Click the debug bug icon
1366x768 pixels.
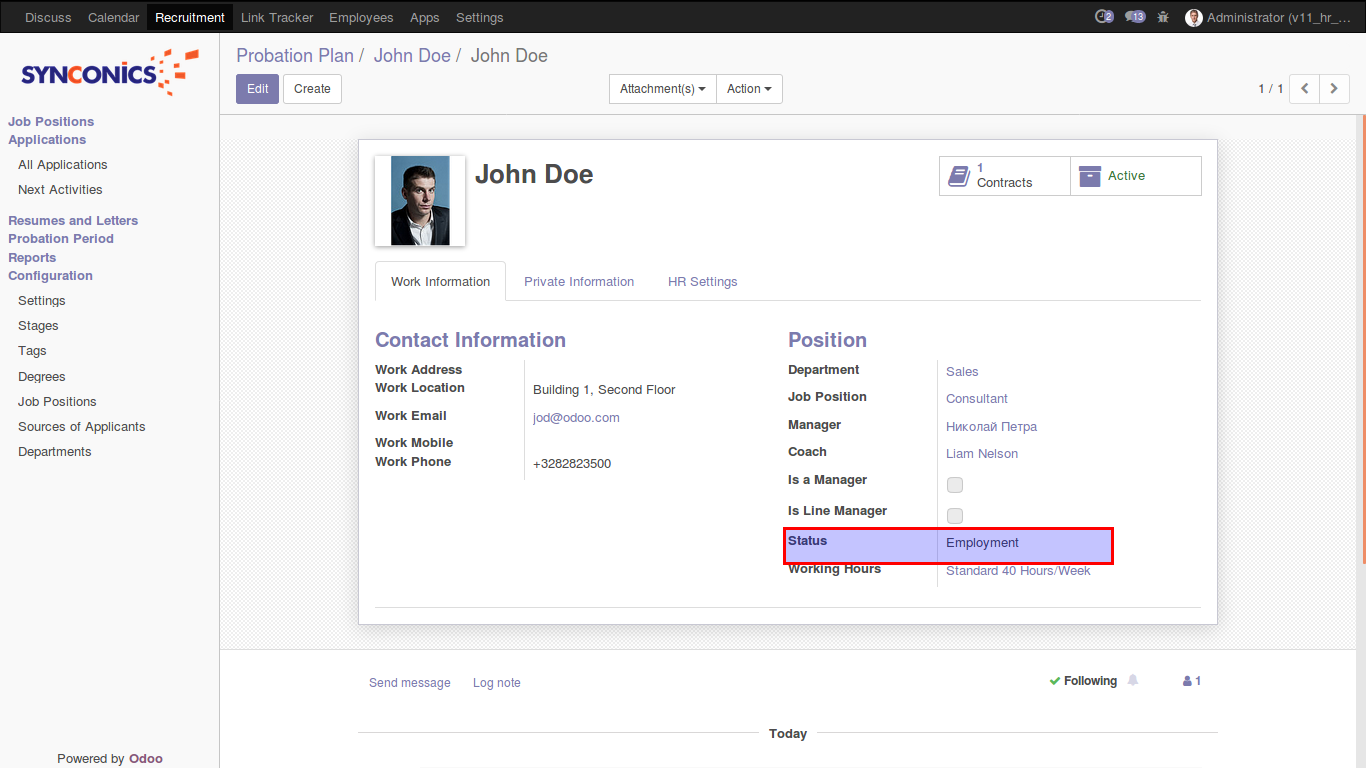(1163, 17)
